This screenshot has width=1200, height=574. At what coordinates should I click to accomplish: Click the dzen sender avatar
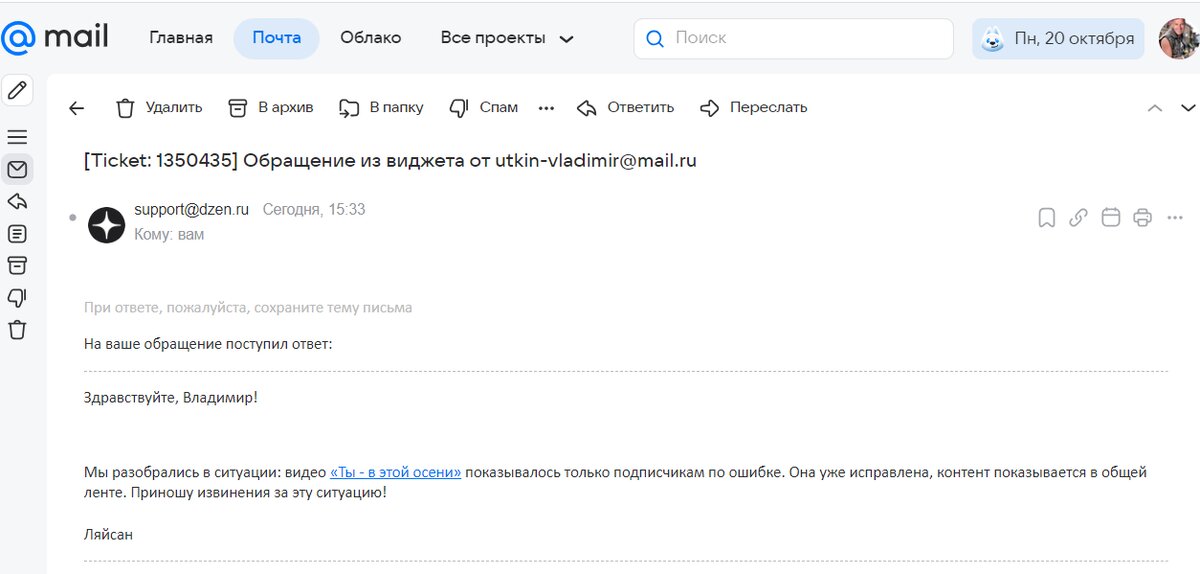pos(107,225)
